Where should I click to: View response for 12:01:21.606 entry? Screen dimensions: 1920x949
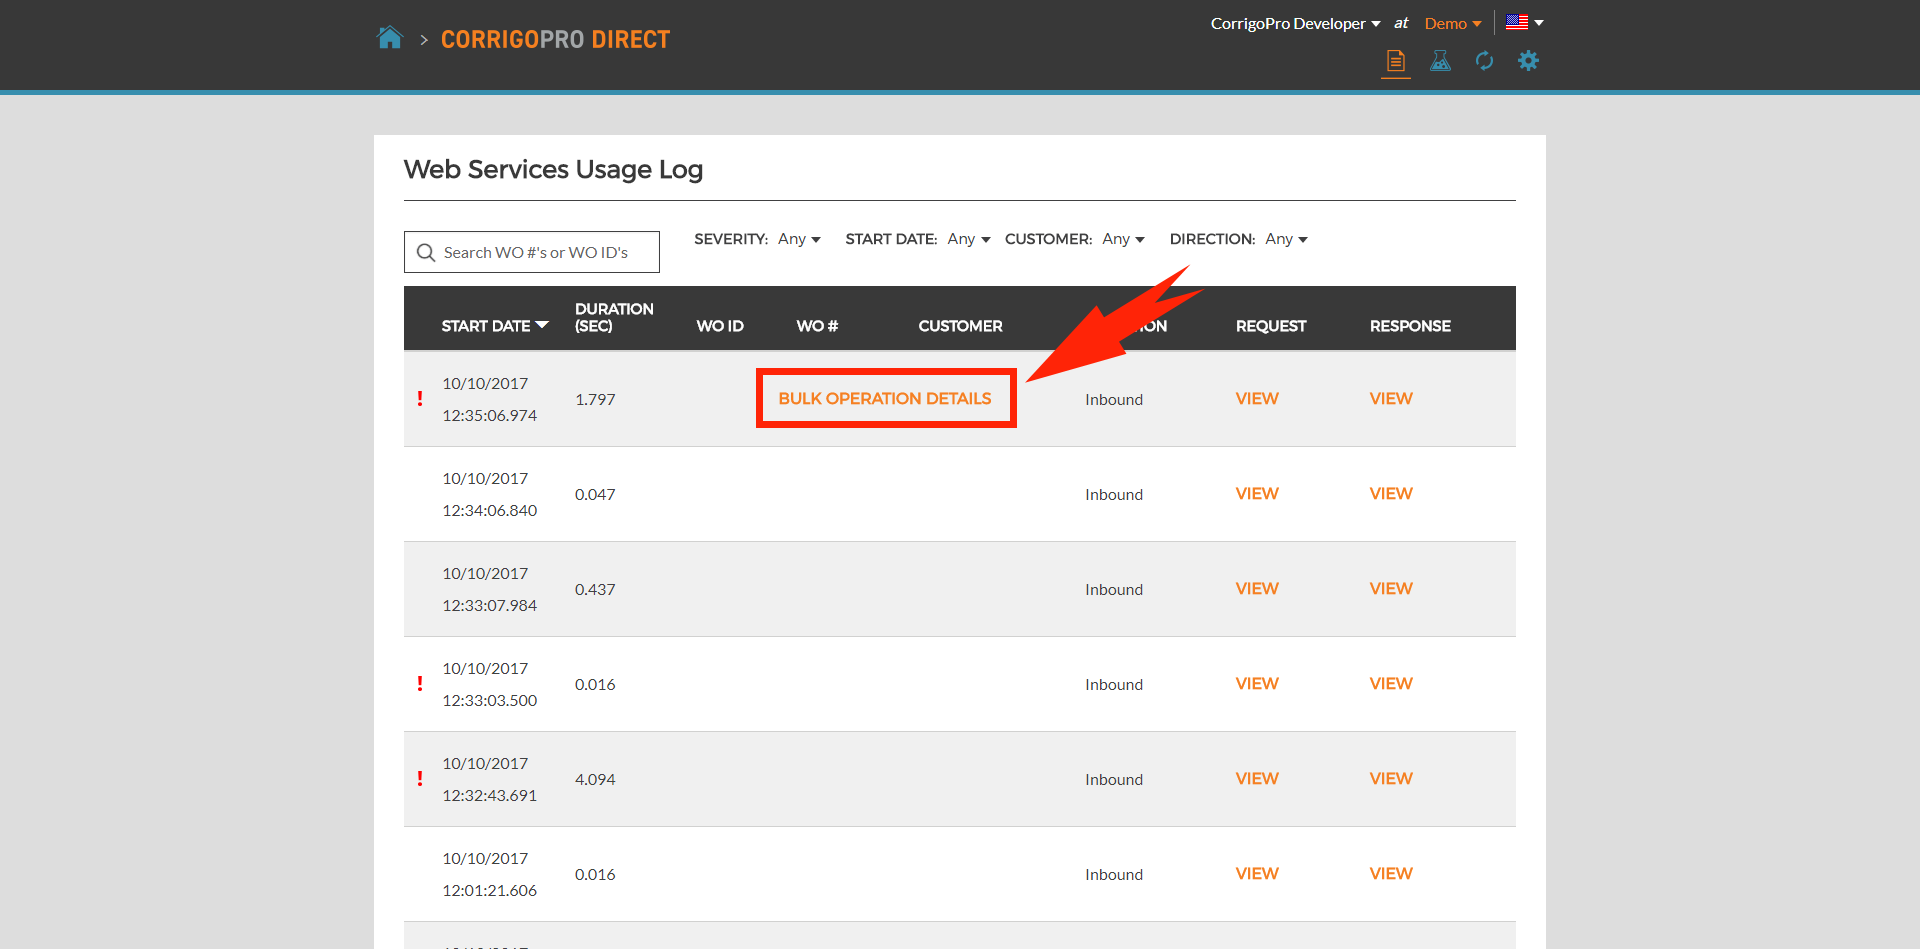tap(1391, 873)
